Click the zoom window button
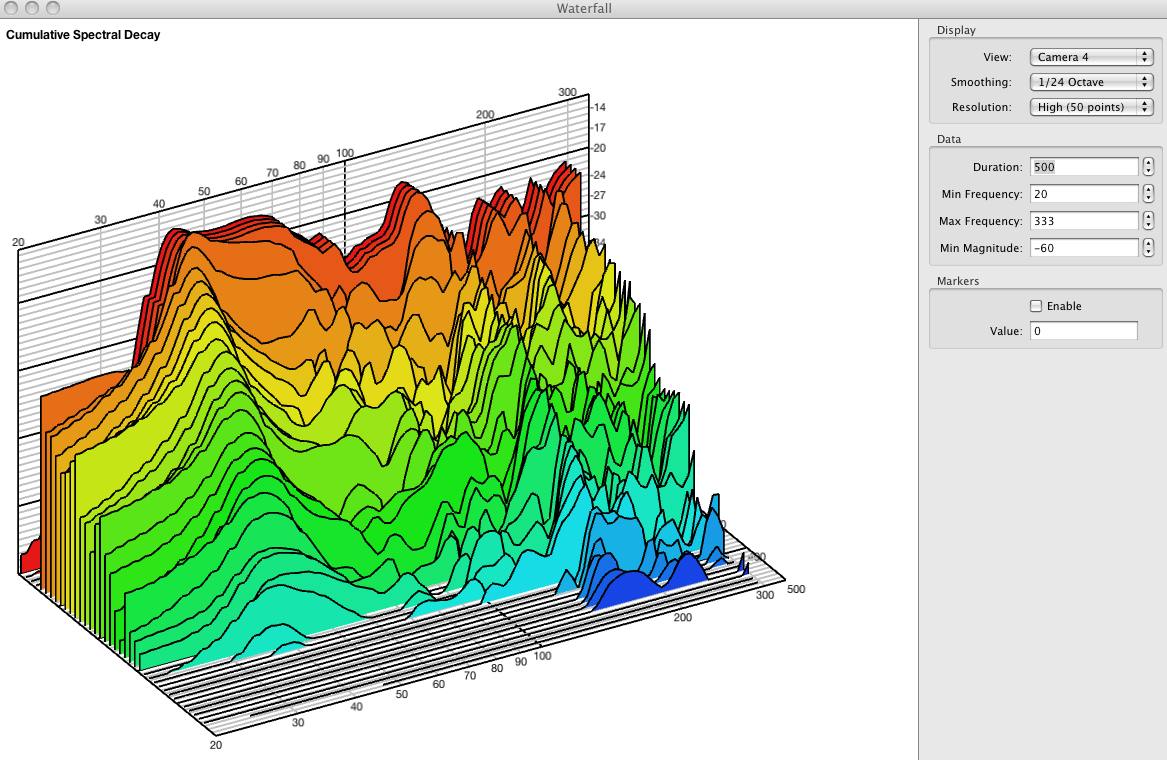 (53, 7)
